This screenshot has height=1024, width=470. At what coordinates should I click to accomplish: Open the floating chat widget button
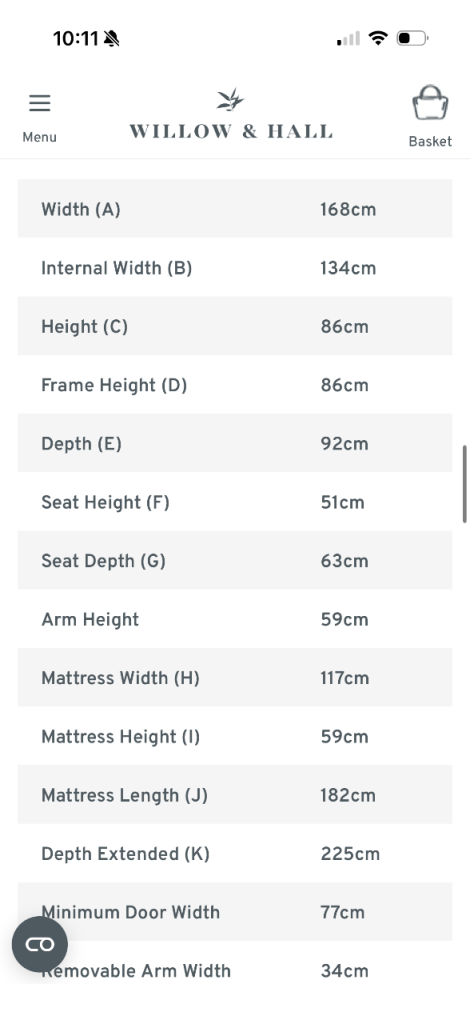point(40,944)
